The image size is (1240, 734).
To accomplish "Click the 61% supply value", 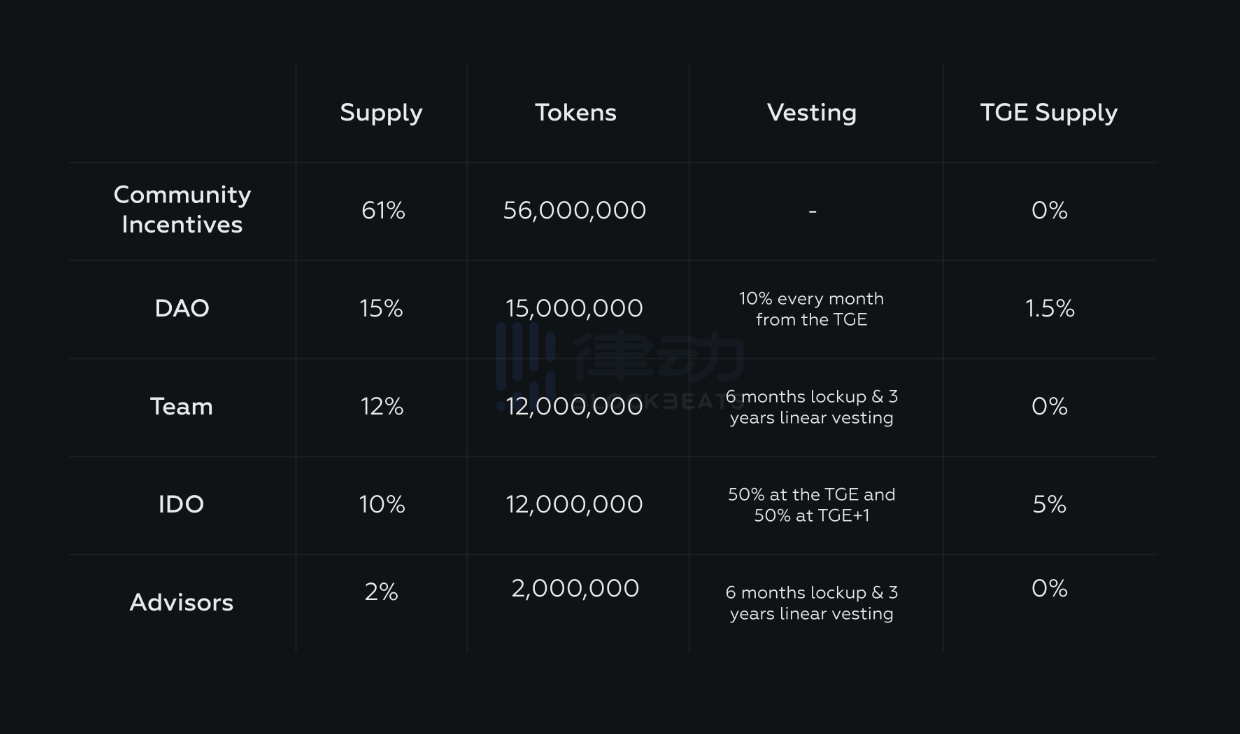I will click(x=383, y=210).
